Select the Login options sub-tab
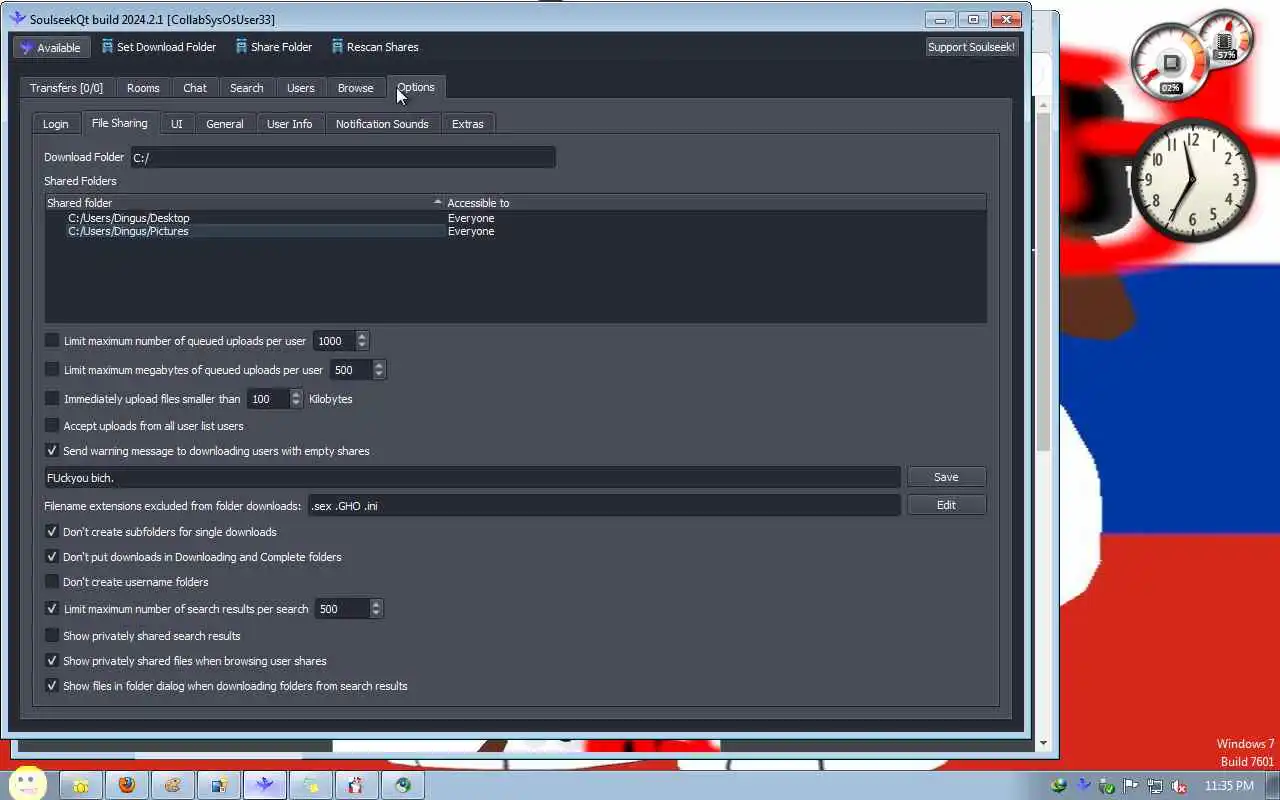The width and height of the screenshot is (1280, 800). 56,124
